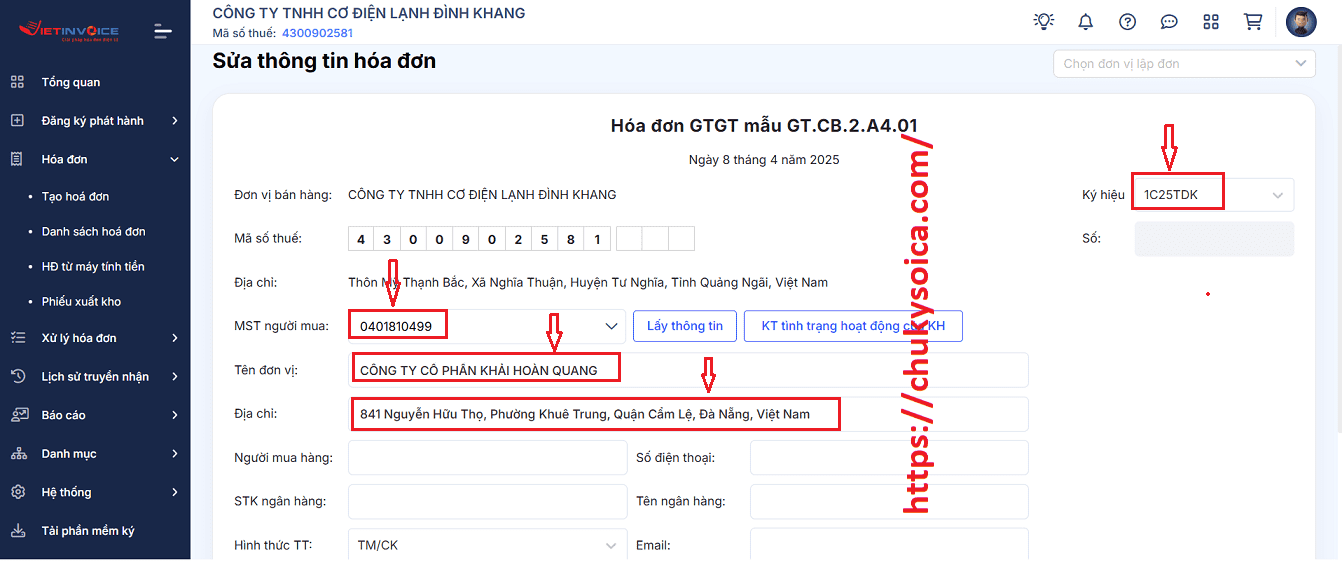1342x565 pixels.
Task: Click KT tình trạng hoạt động button
Action: coord(853,326)
